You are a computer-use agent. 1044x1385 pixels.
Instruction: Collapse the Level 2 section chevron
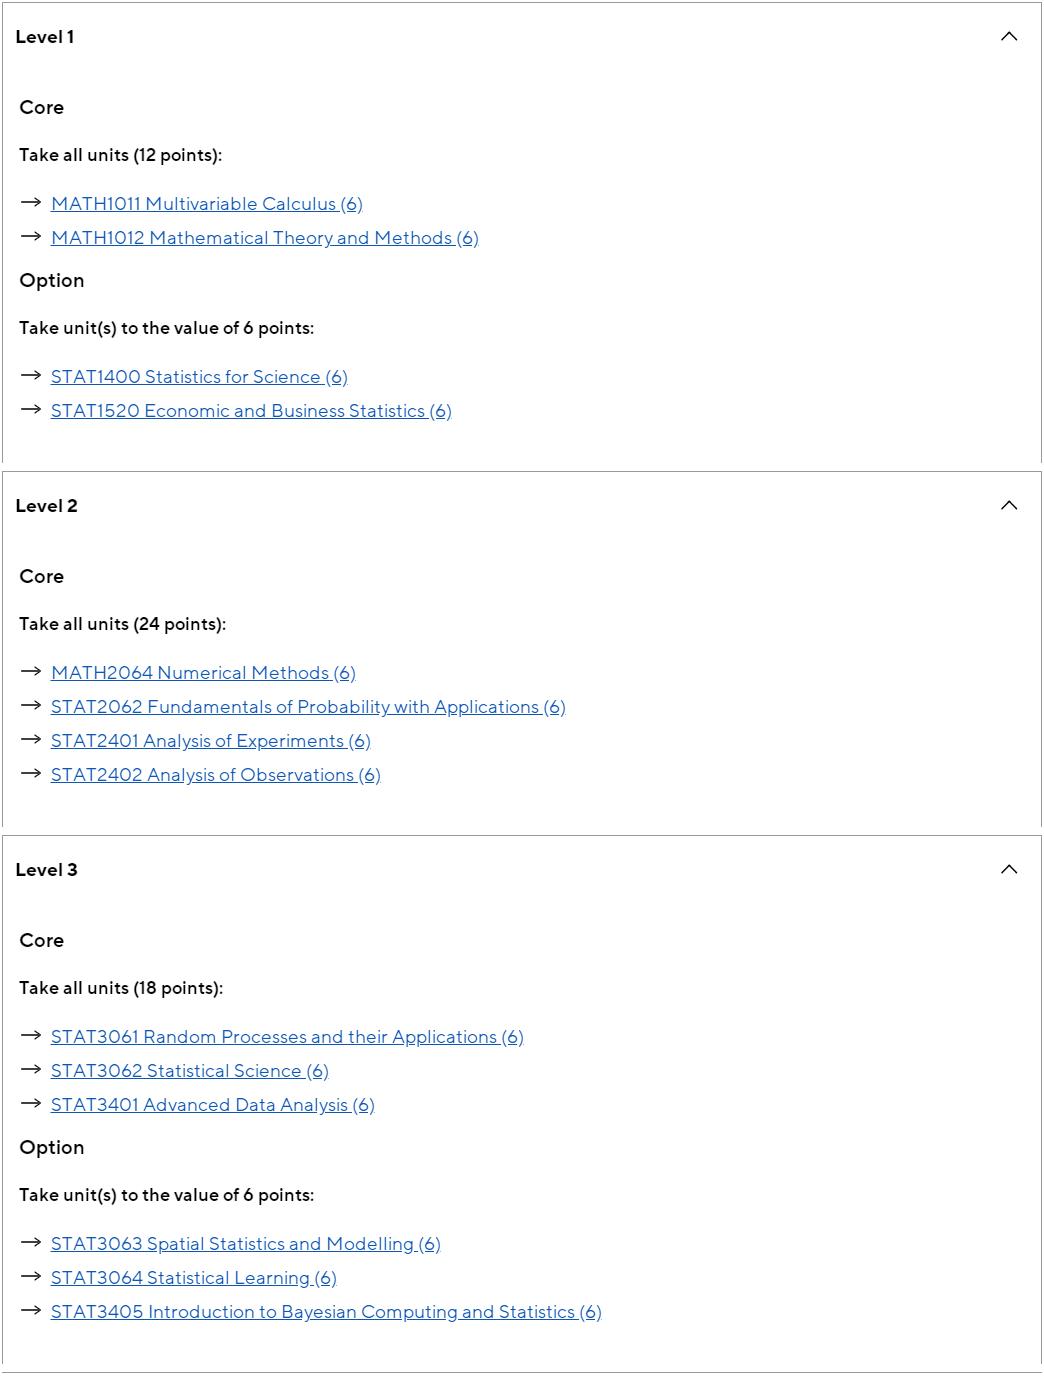[1009, 506]
